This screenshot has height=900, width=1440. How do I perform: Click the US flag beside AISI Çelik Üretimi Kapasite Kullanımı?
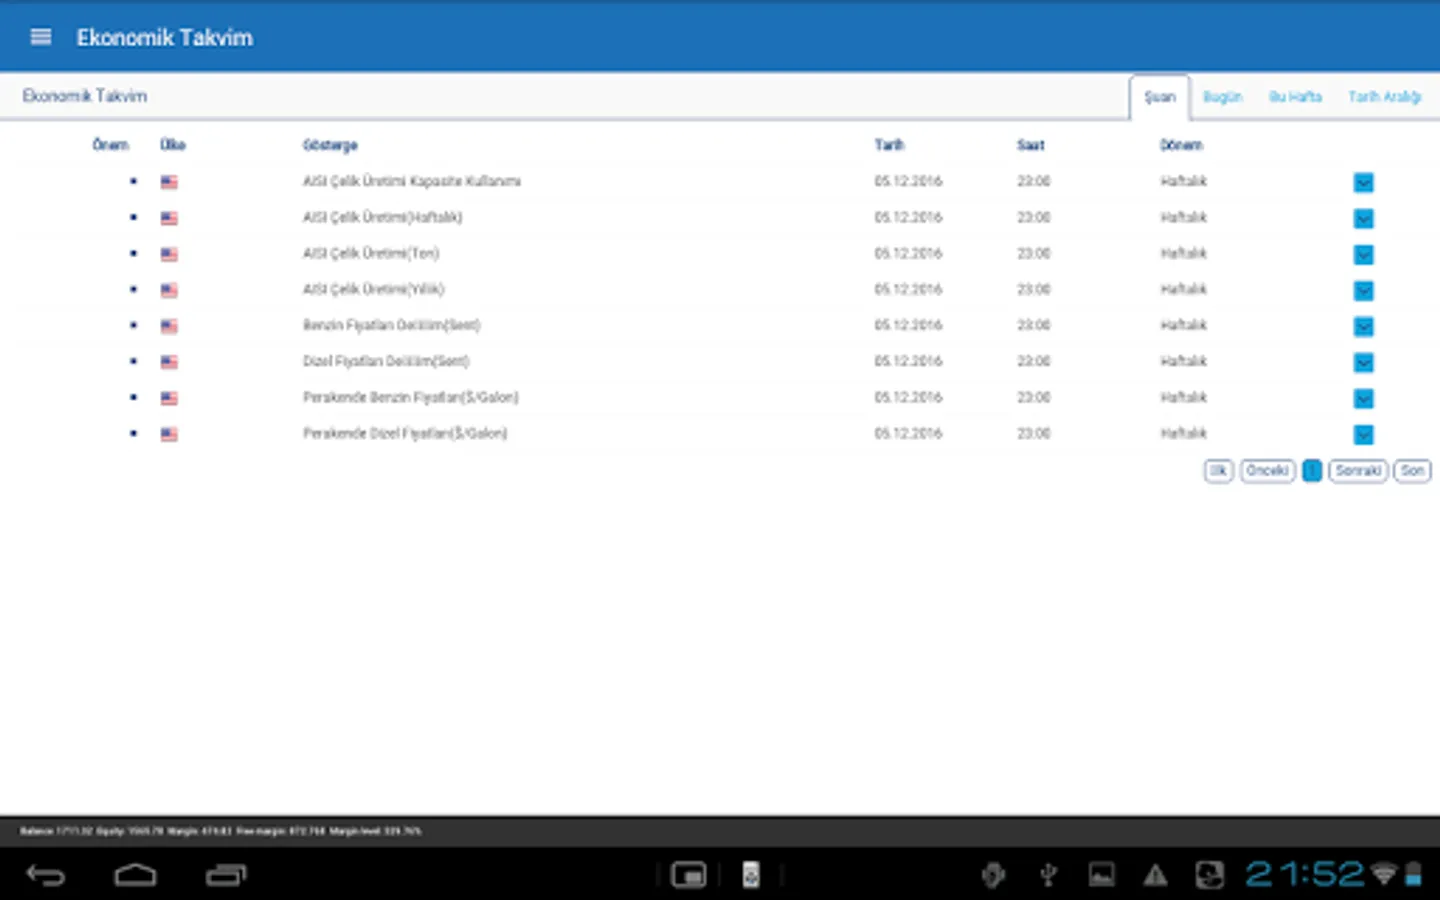coord(169,182)
